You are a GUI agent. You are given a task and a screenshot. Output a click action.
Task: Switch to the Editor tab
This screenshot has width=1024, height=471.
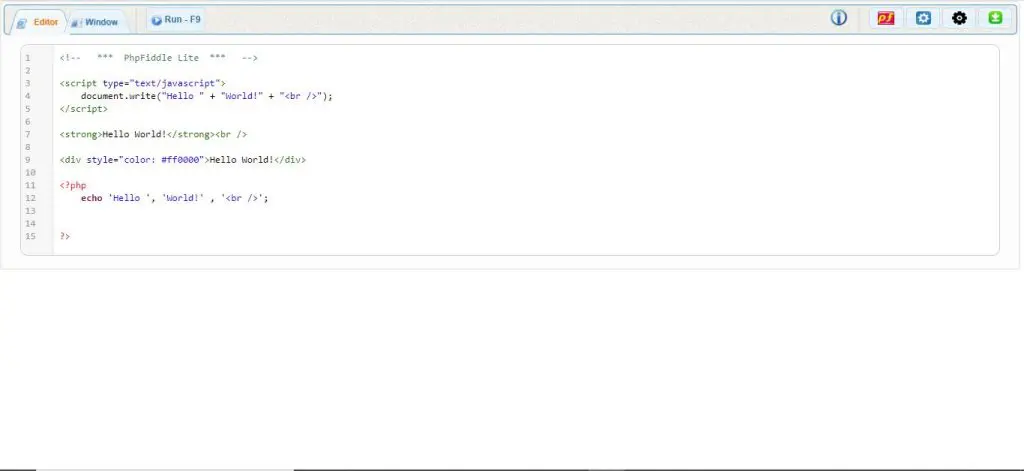click(x=38, y=22)
